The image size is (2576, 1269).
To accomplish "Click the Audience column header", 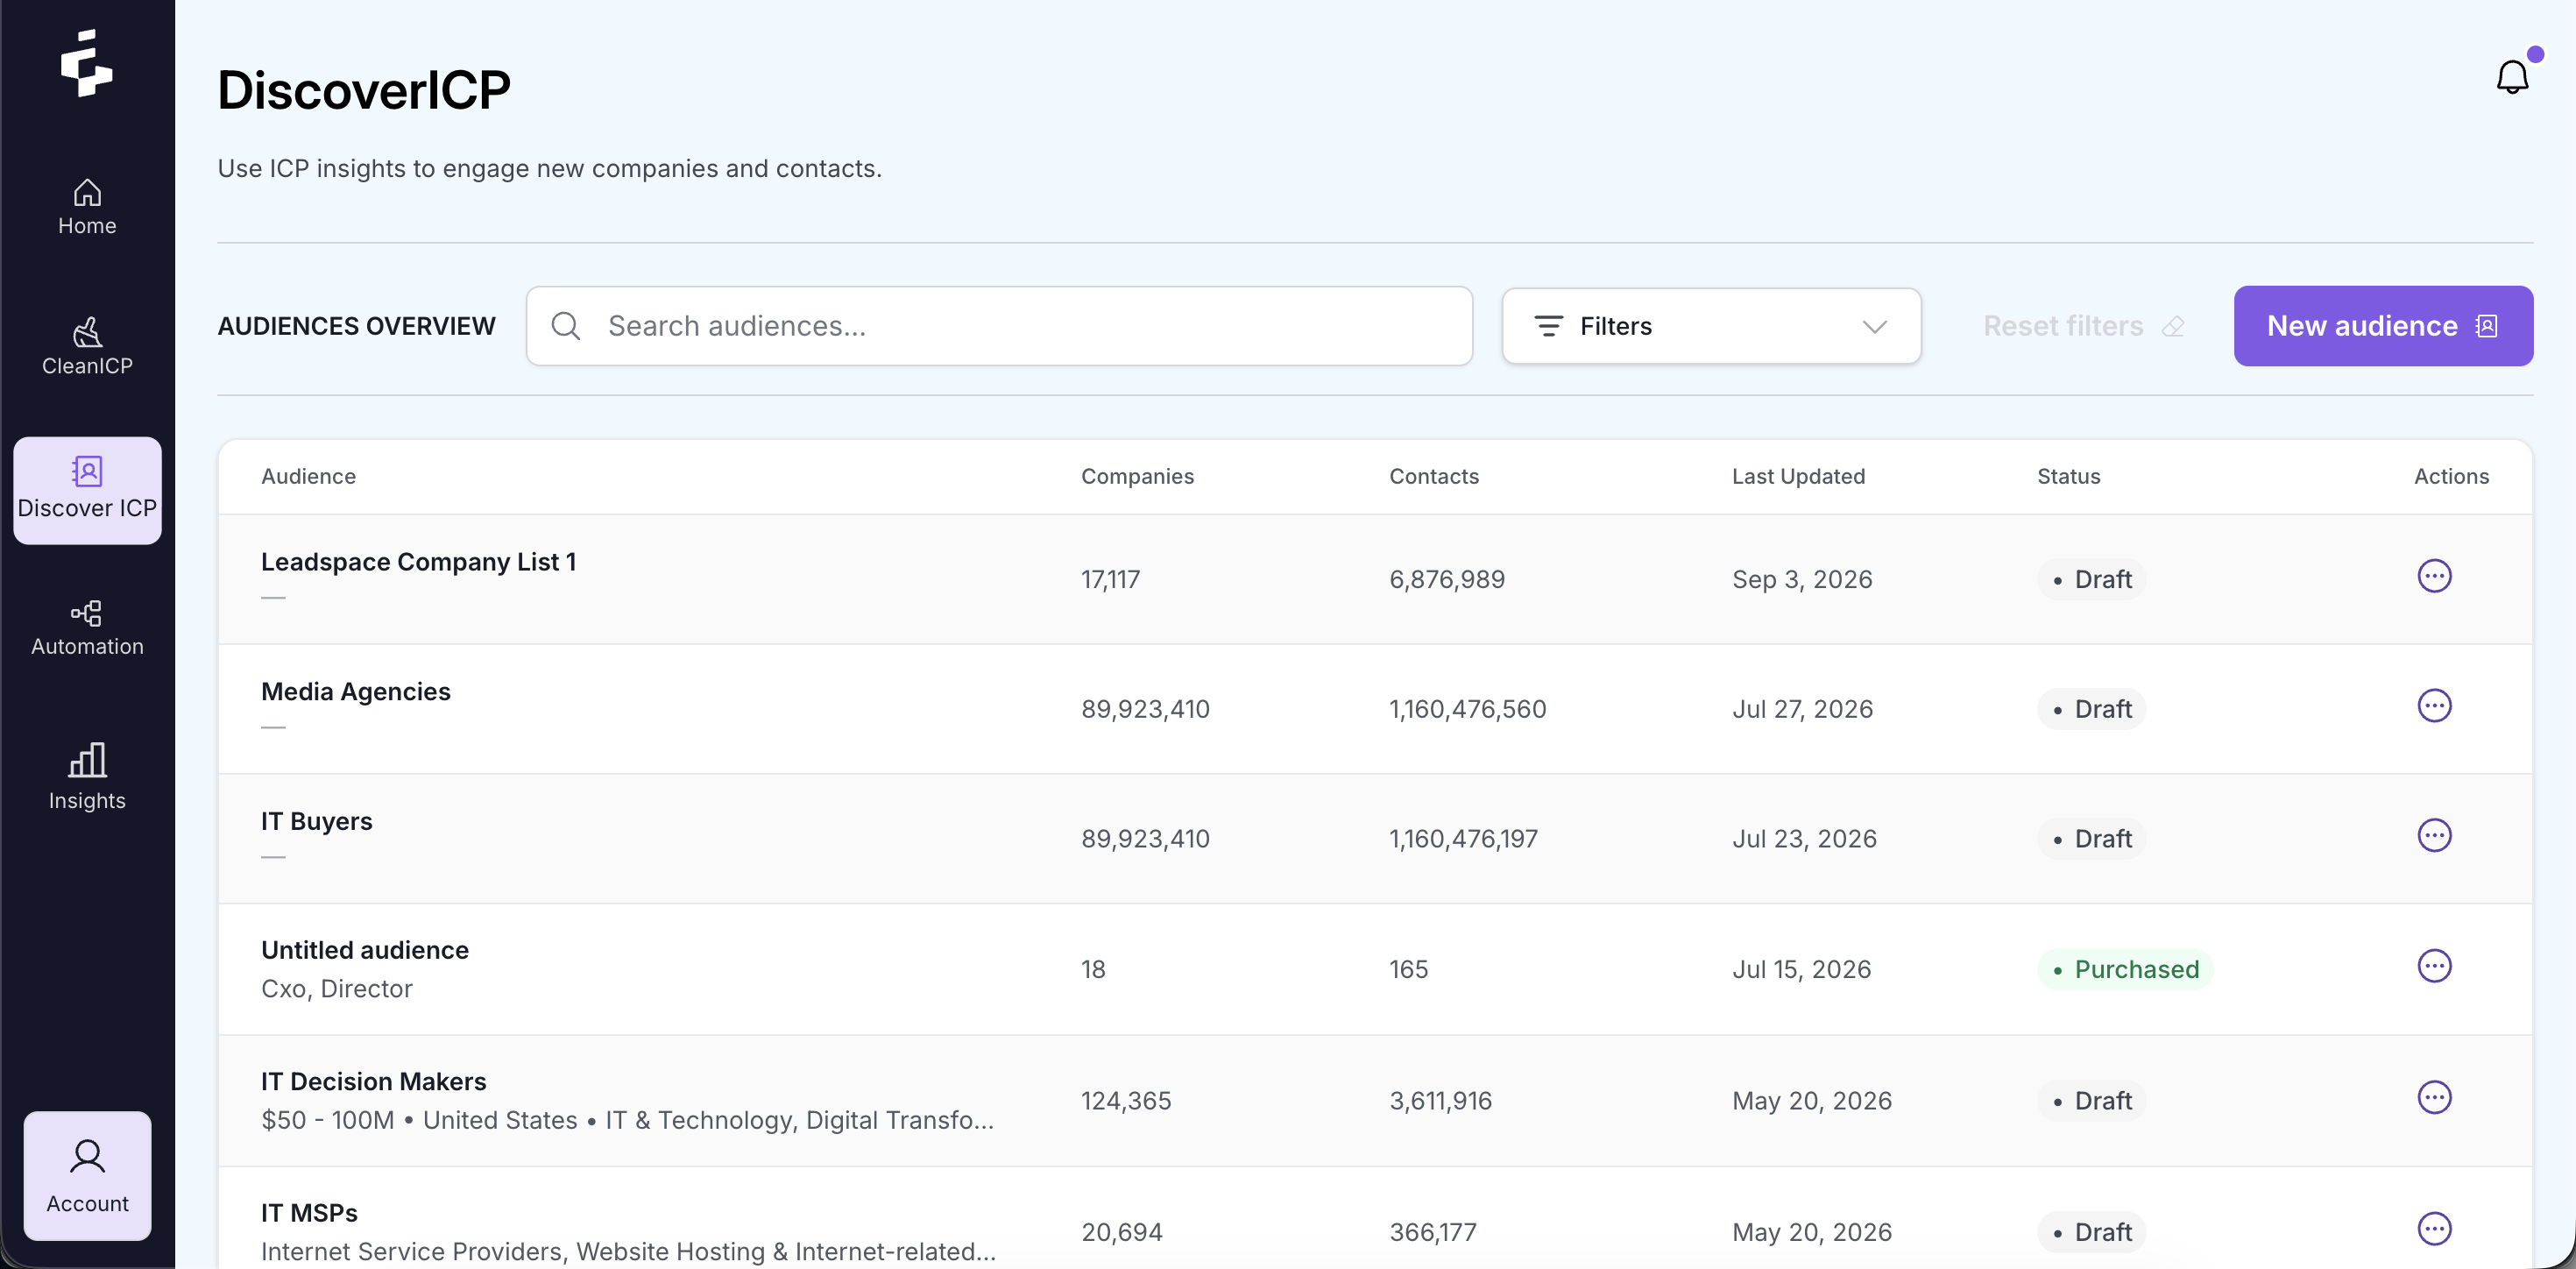I will [308, 477].
